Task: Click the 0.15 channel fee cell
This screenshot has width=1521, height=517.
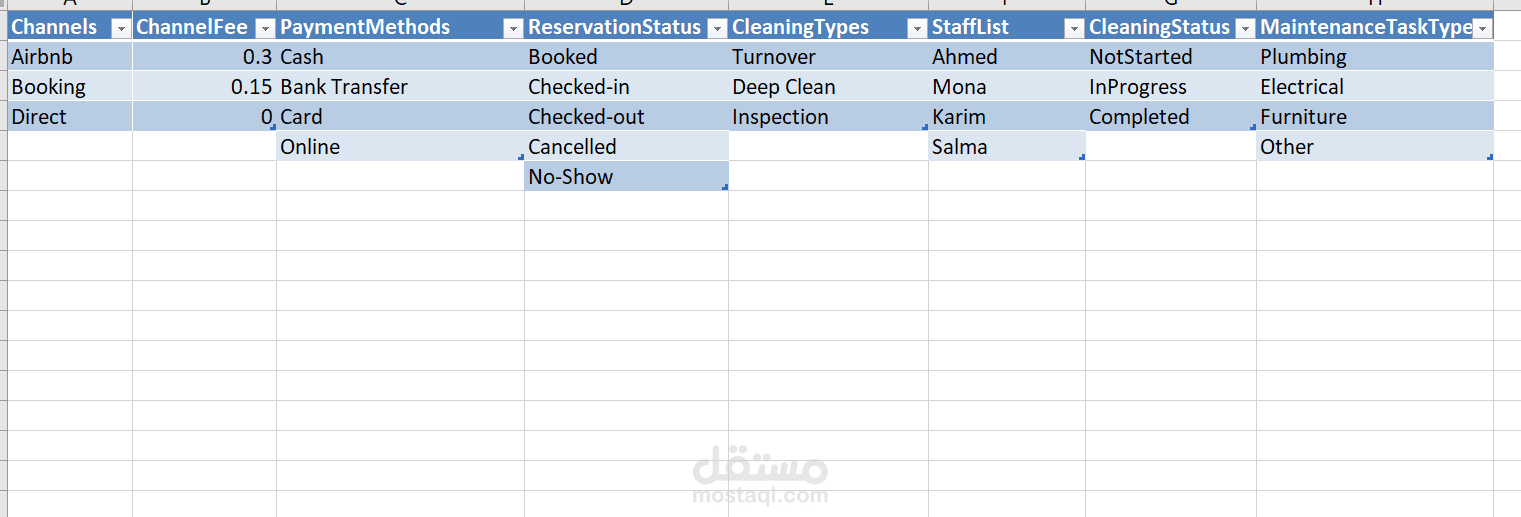Action: click(x=205, y=87)
